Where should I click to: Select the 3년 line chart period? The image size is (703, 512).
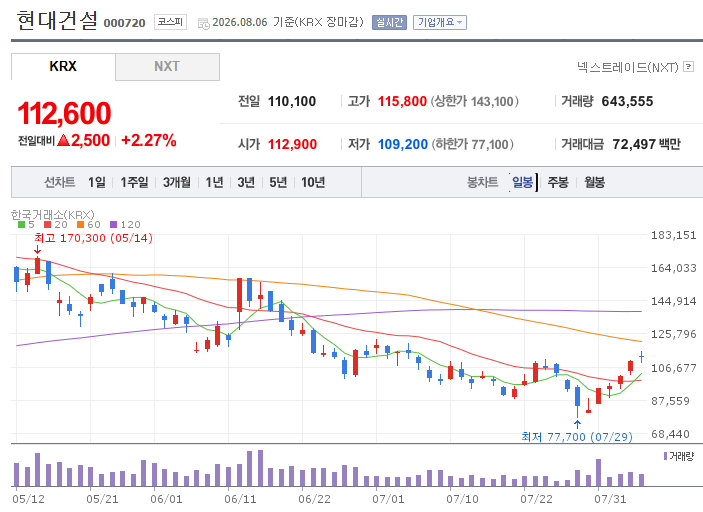[x=246, y=182]
